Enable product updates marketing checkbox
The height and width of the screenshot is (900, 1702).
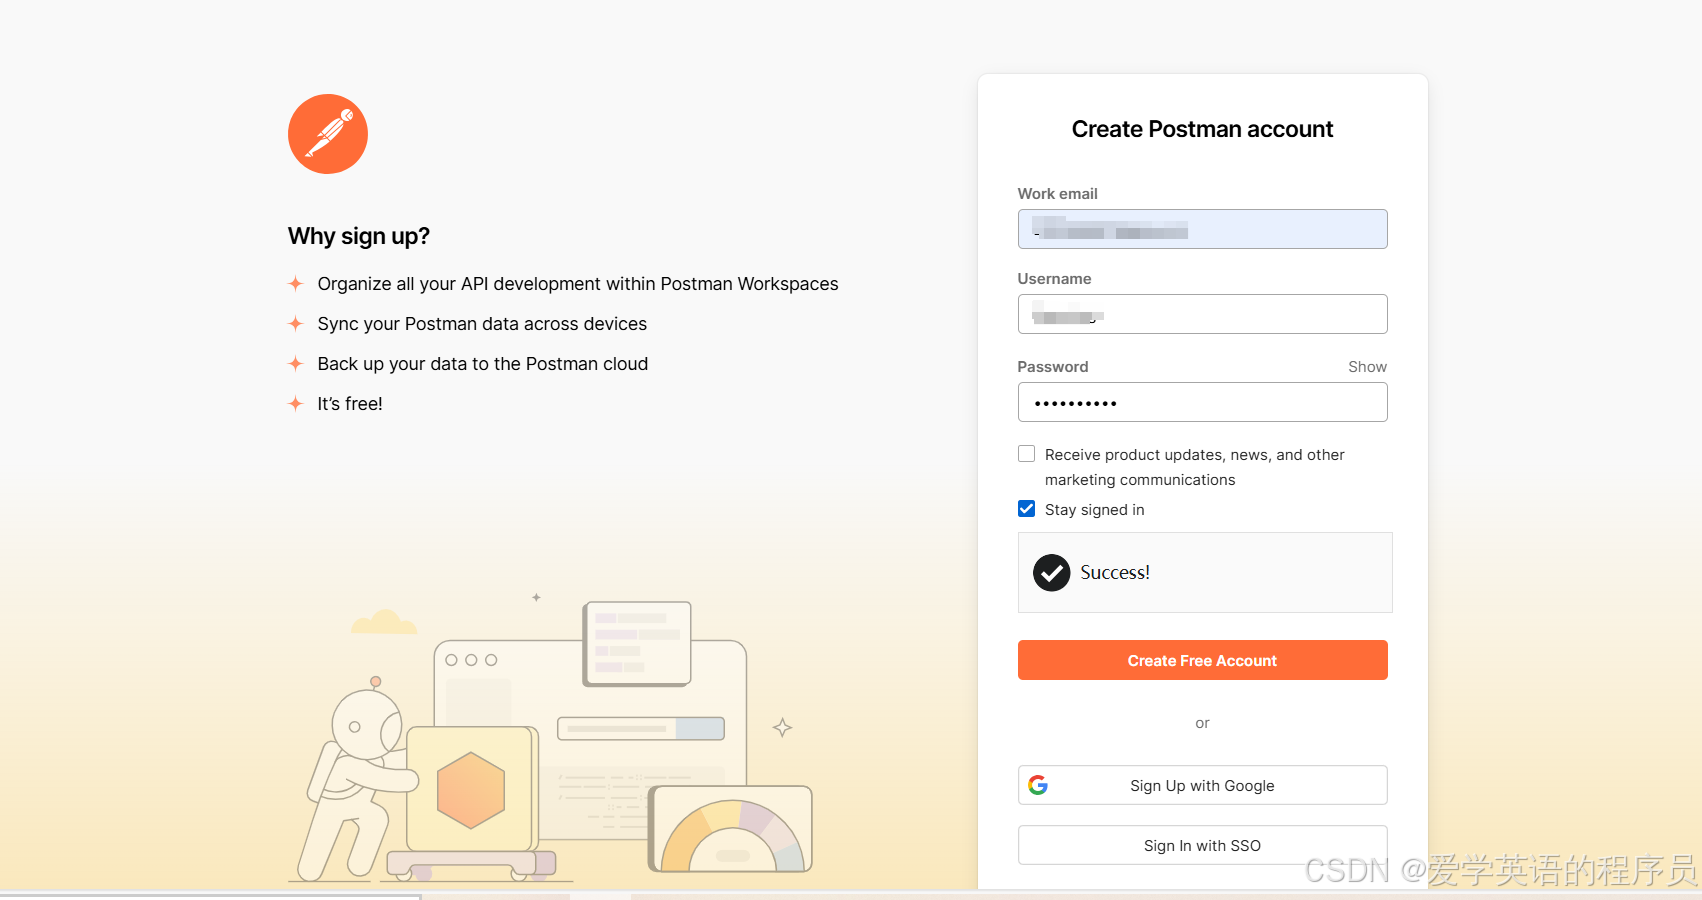(1026, 454)
